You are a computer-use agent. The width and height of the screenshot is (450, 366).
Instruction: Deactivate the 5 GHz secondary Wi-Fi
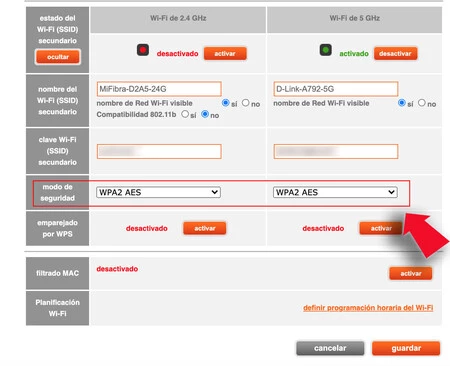click(395, 53)
